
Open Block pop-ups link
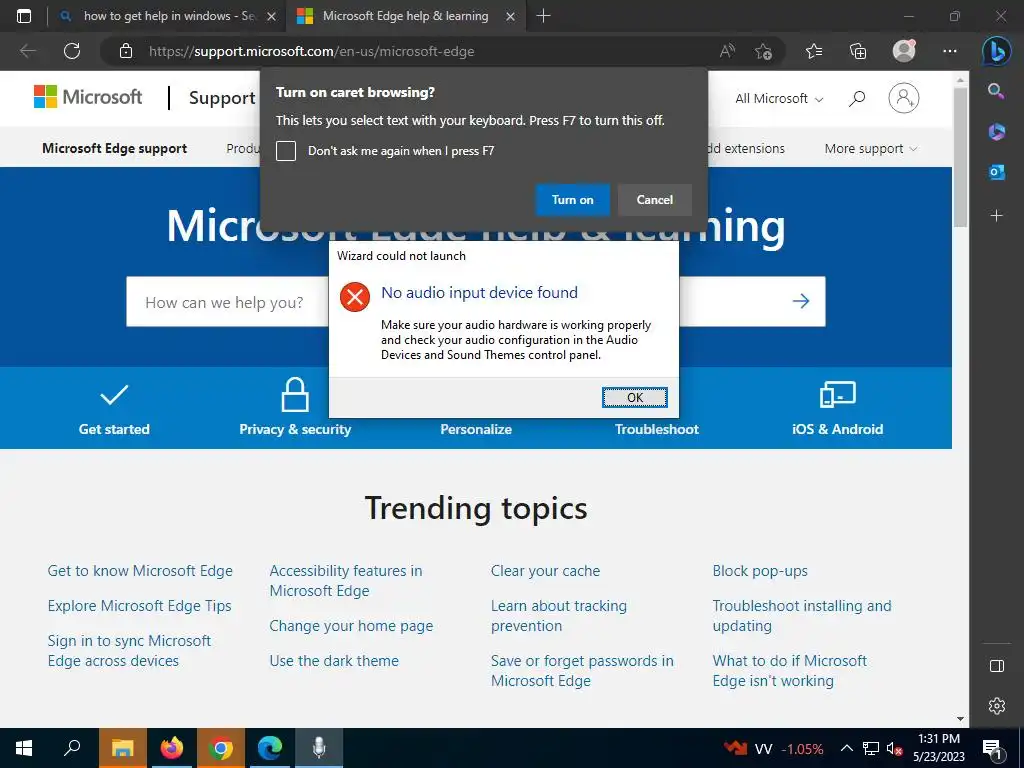(760, 571)
